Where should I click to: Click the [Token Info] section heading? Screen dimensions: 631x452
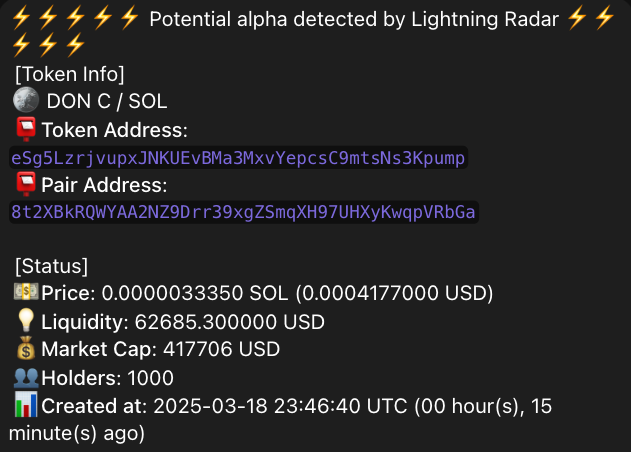(x=69, y=73)
